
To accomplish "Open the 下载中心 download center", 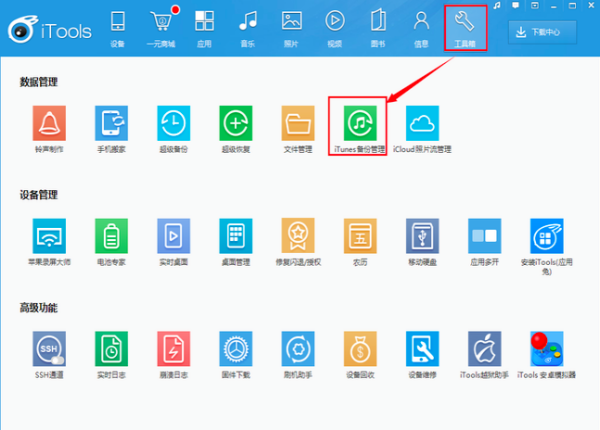I will pos(542,32).
